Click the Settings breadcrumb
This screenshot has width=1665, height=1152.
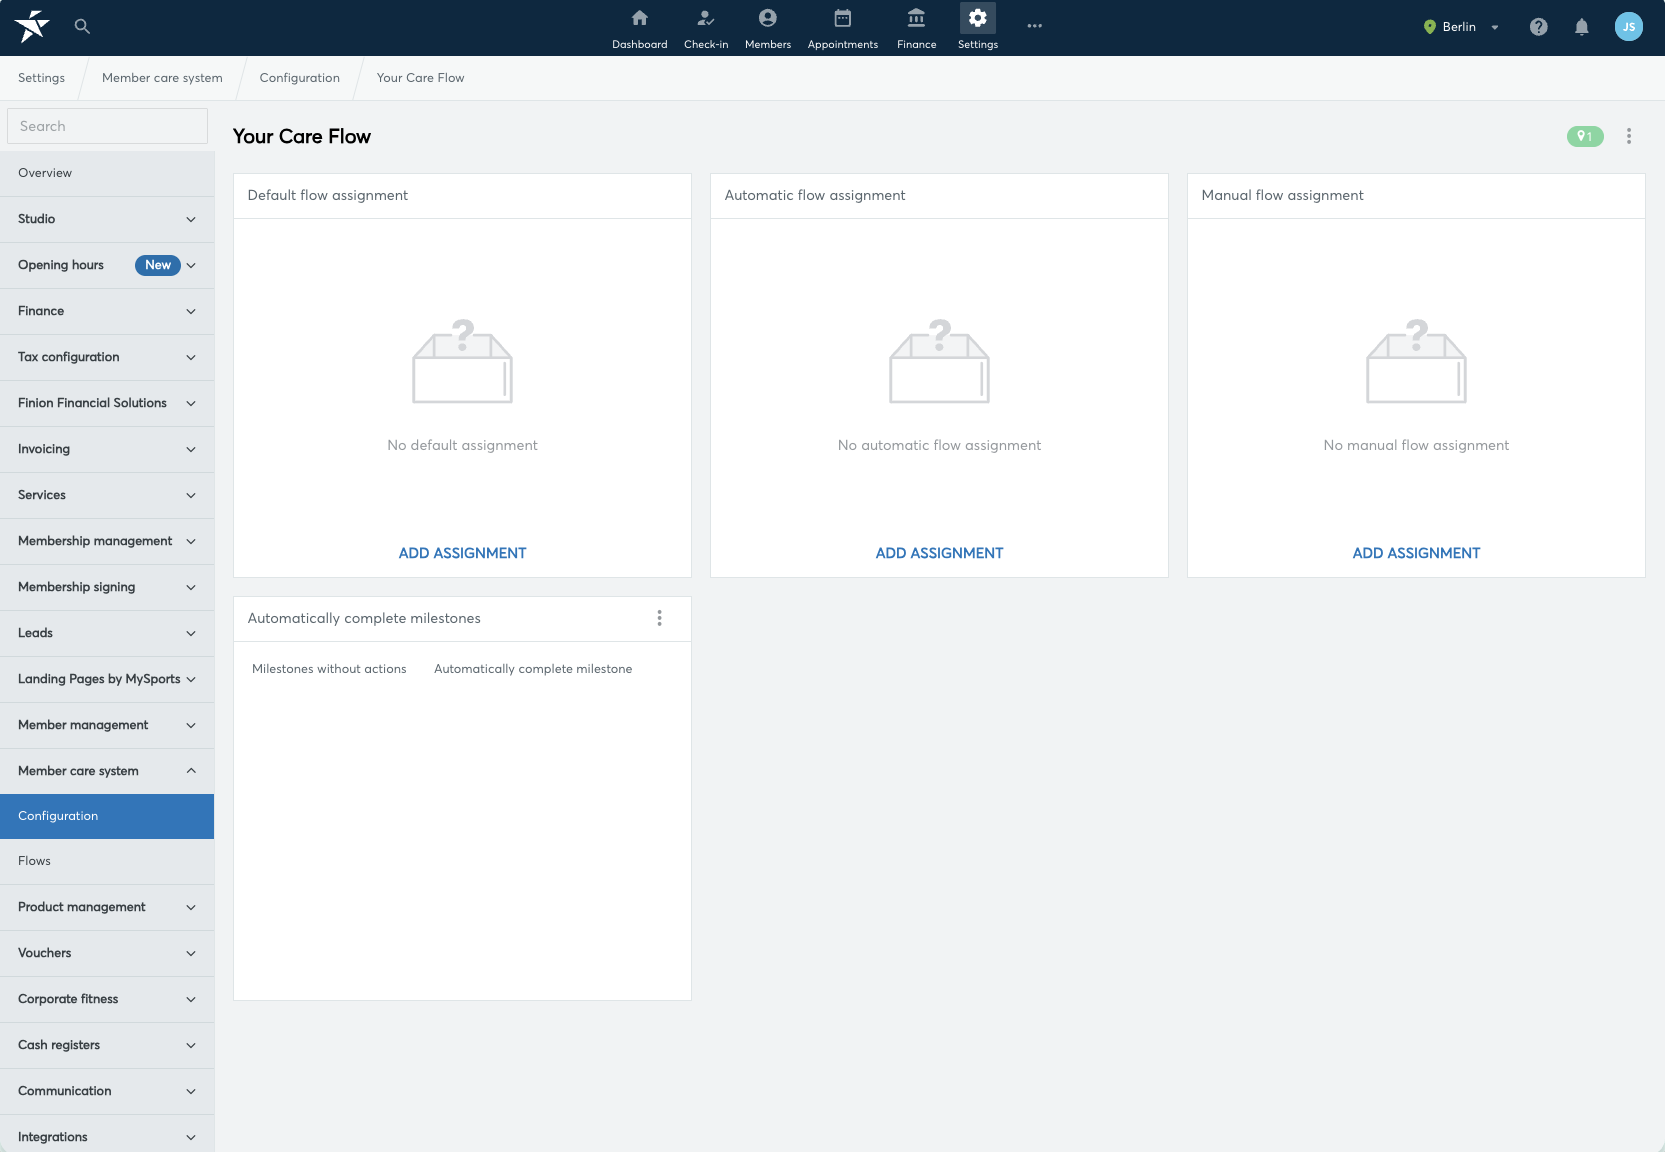[x=41, y=78]
